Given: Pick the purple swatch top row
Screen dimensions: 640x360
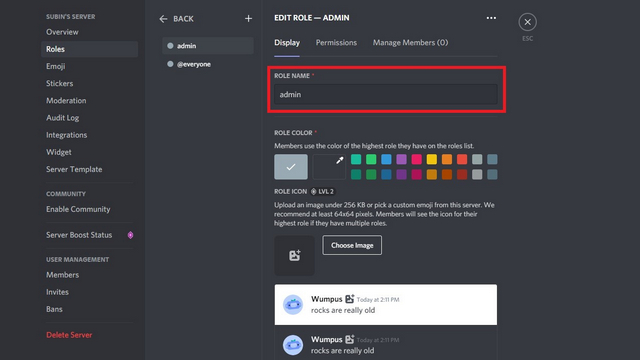Looking at the screenshot, I should [401, 159].
